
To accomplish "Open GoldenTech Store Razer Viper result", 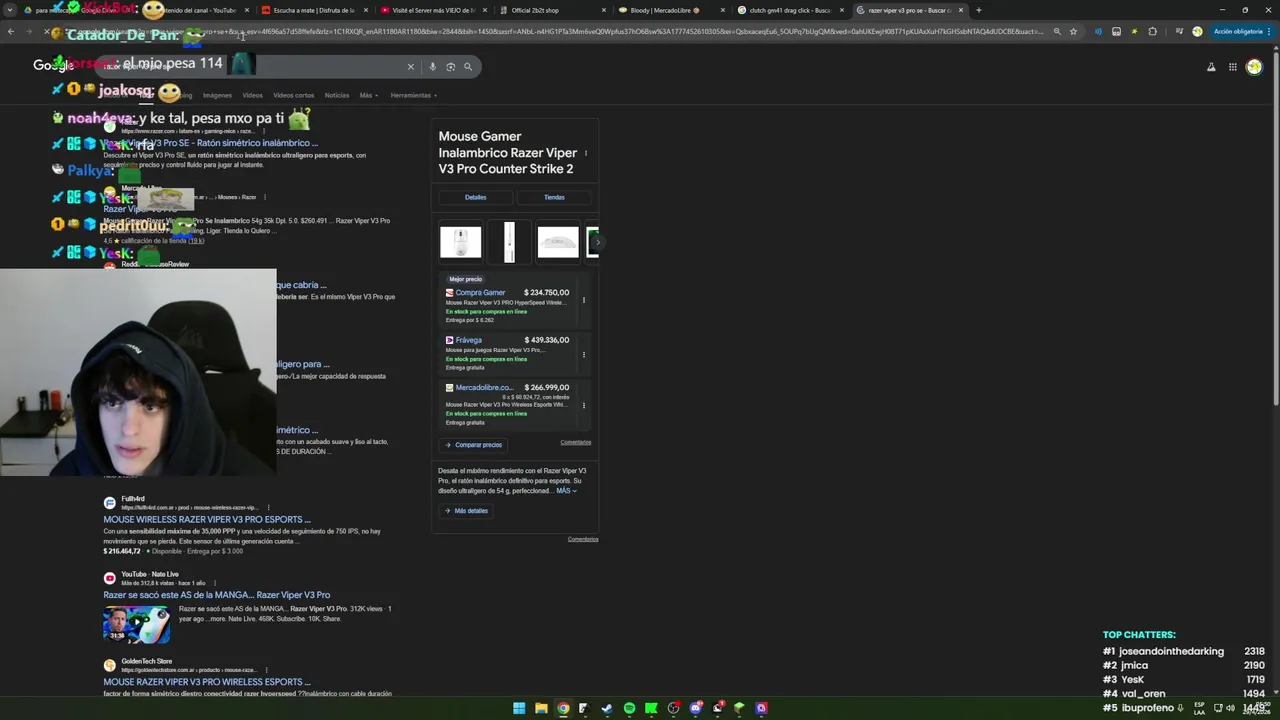I will point(207,682).
